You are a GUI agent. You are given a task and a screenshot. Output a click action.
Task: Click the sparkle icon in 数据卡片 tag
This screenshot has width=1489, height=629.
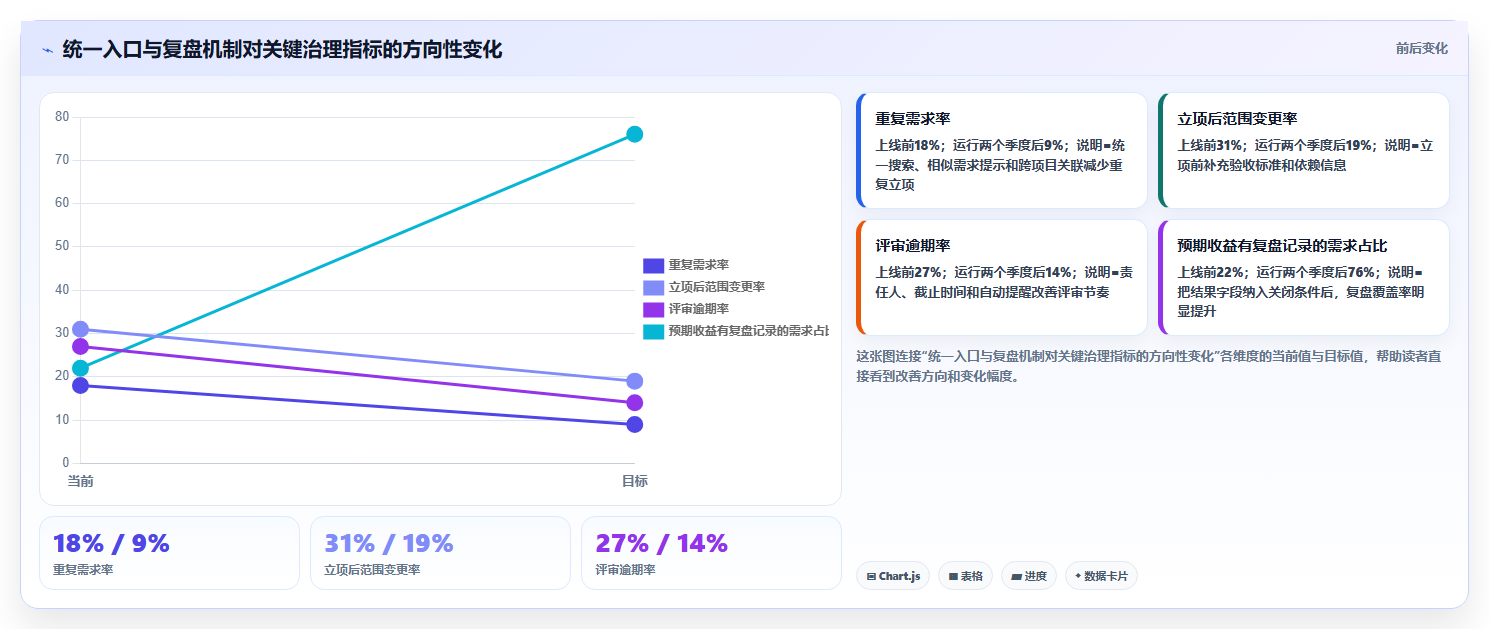1078,576
